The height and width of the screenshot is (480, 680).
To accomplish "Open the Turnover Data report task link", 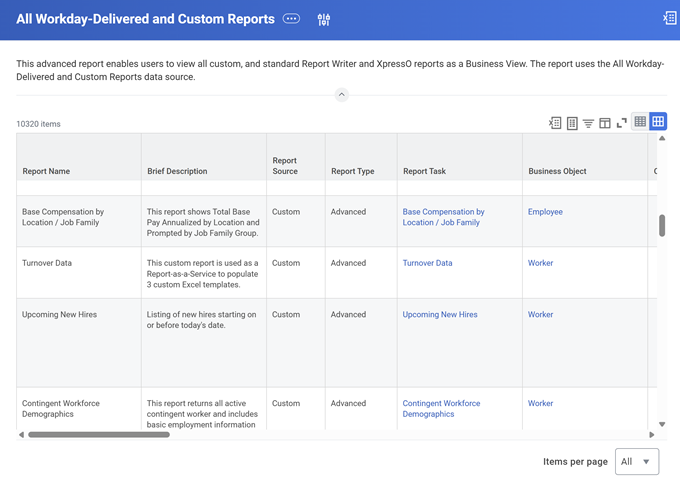I will [427, 263].
